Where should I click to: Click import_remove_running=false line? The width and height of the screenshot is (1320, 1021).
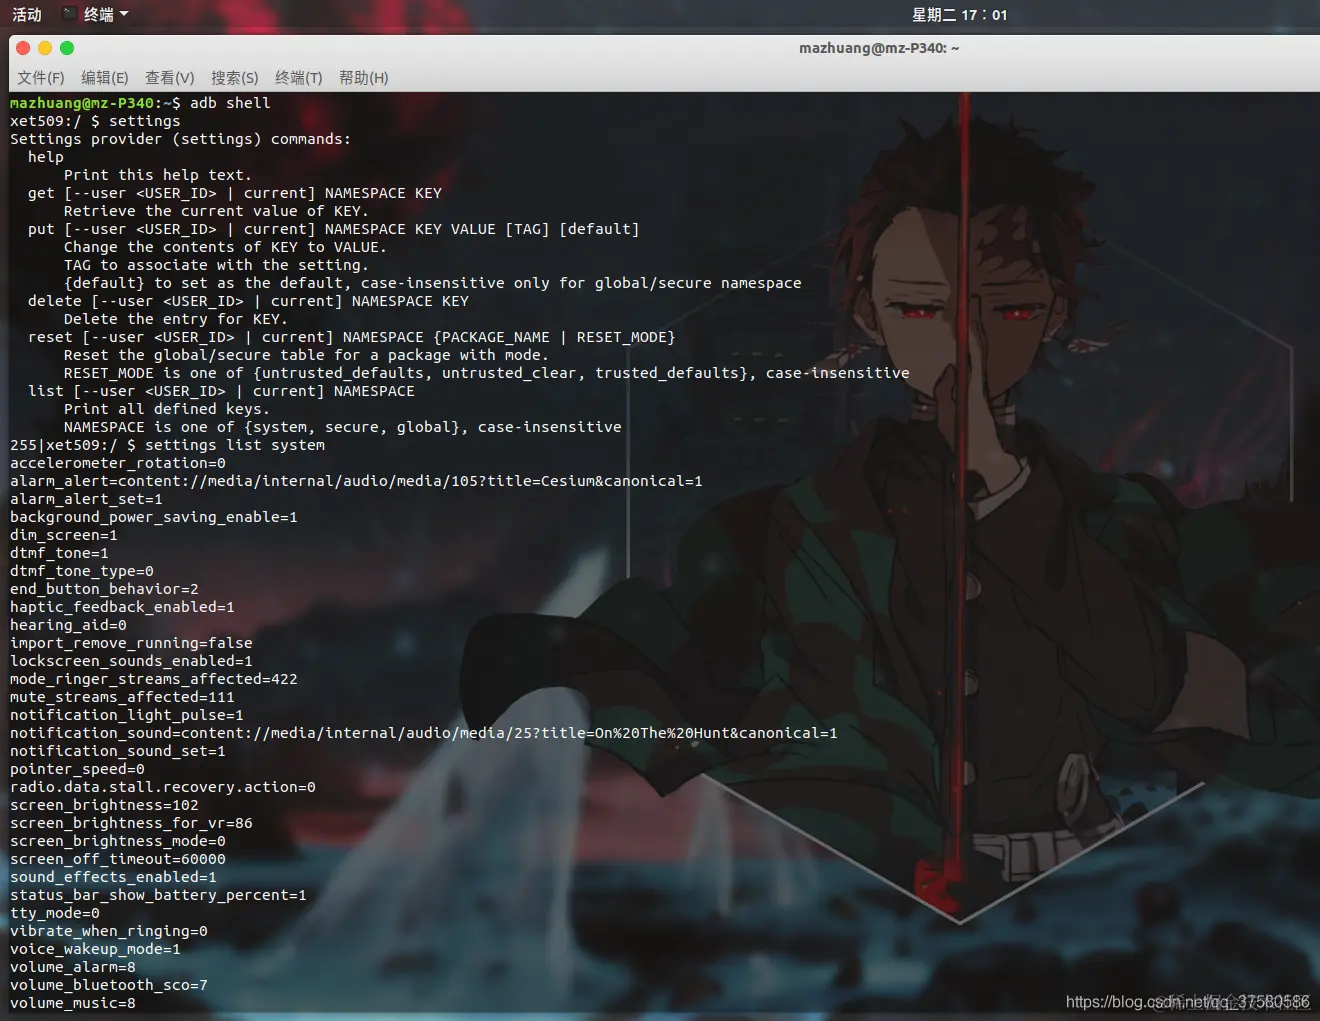click(x=131, y=643)
